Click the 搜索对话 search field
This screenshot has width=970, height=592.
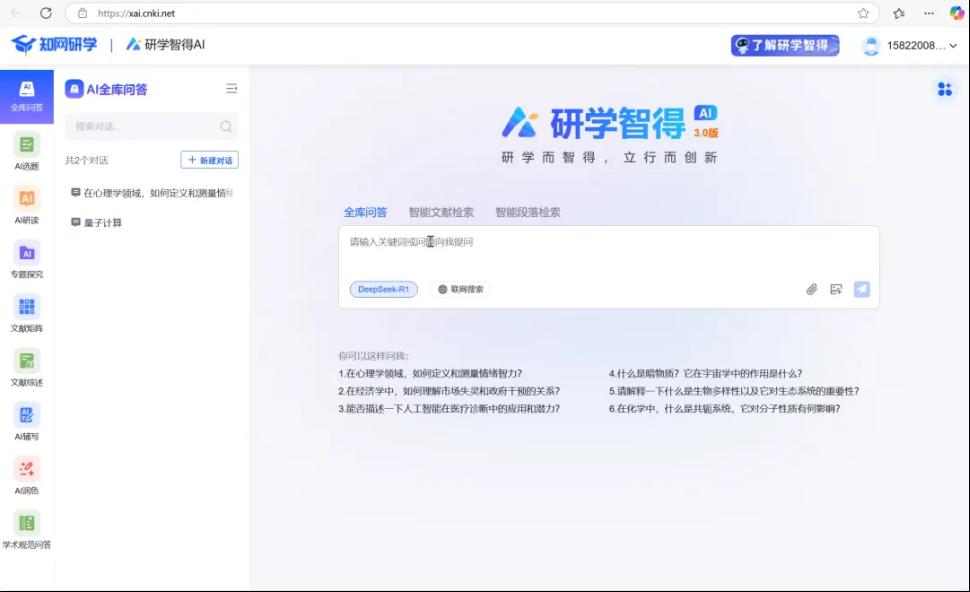145,127
